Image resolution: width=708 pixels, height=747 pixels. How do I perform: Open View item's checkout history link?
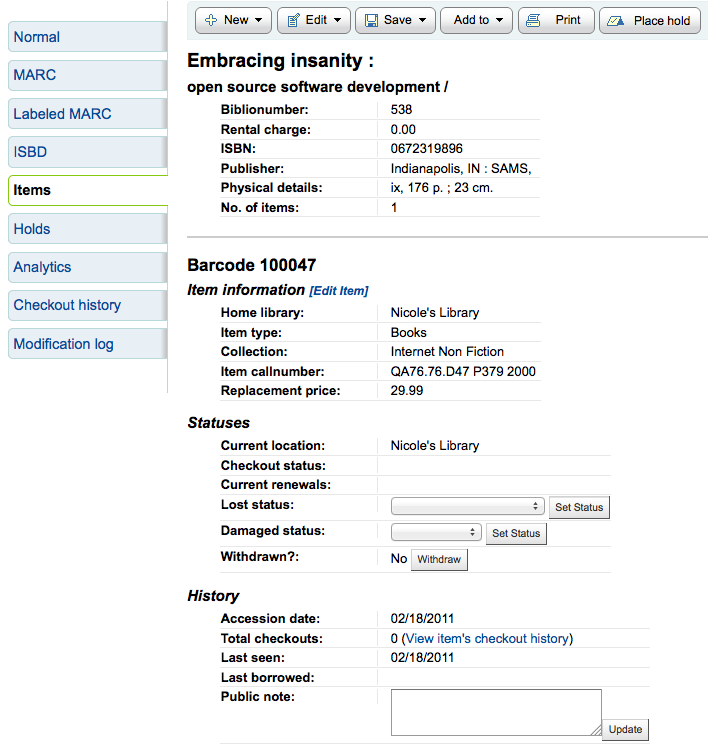[486, 638]
